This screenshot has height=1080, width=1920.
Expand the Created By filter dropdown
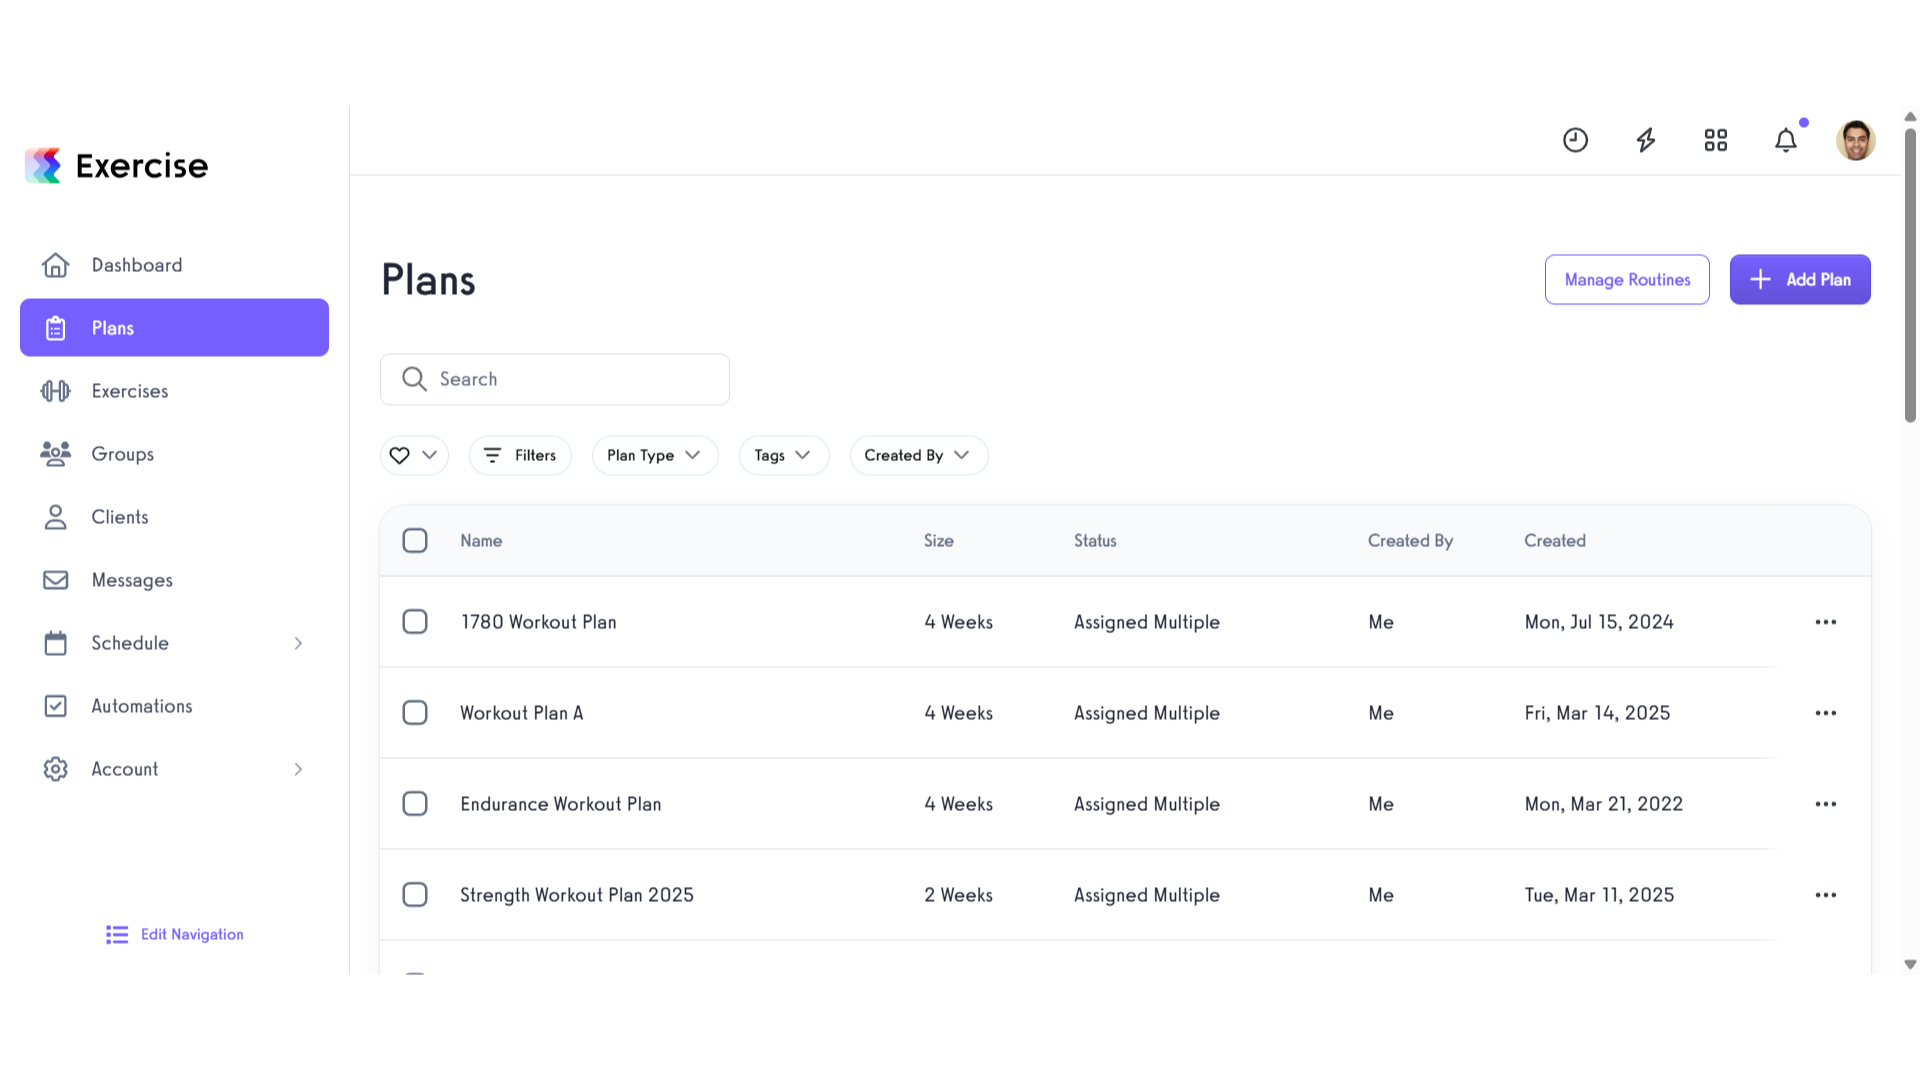[919, 455]
